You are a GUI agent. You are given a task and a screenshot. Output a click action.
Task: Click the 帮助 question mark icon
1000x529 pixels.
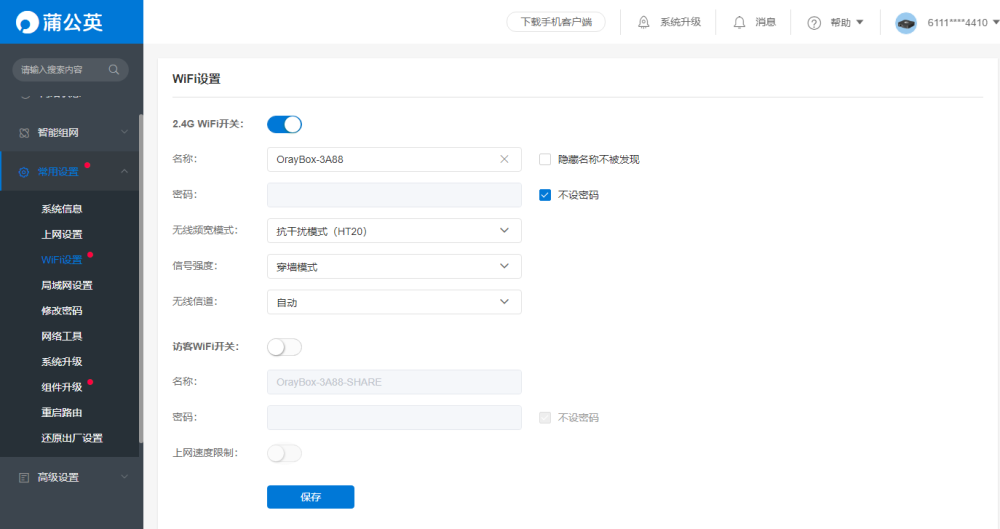tap(814, 22)
